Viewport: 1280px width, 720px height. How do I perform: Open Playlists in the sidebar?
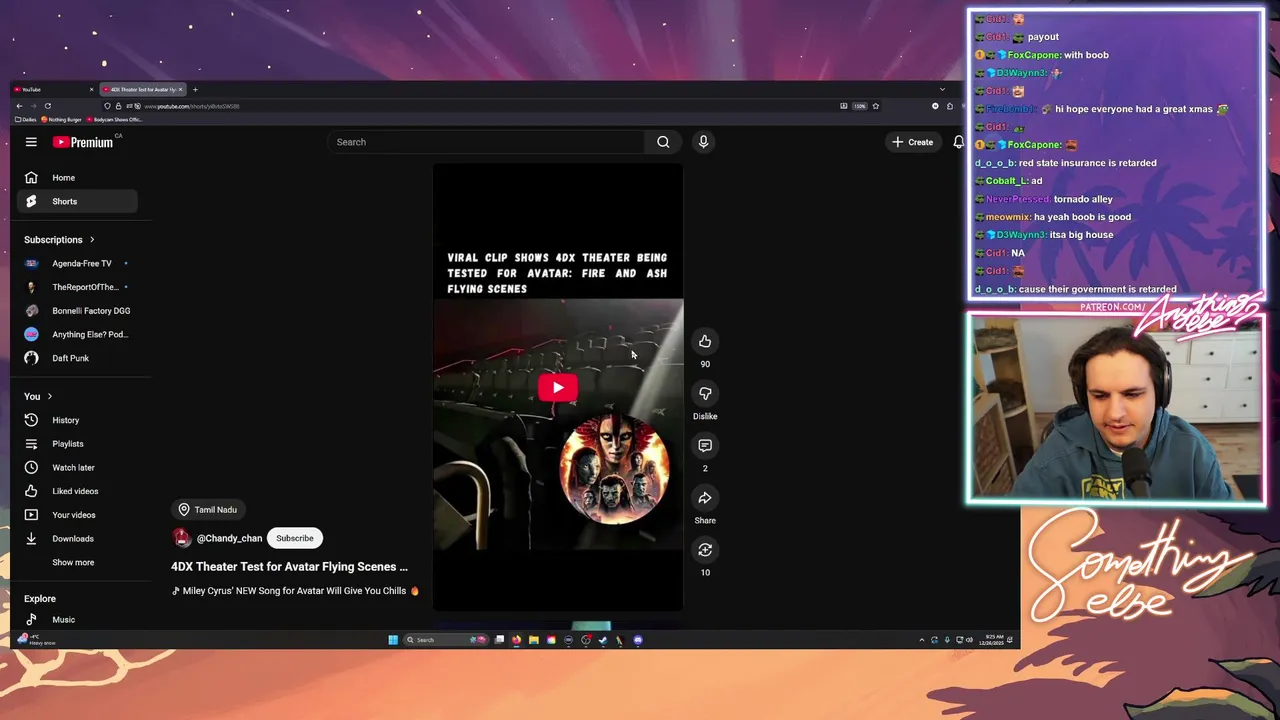point(77,444)
